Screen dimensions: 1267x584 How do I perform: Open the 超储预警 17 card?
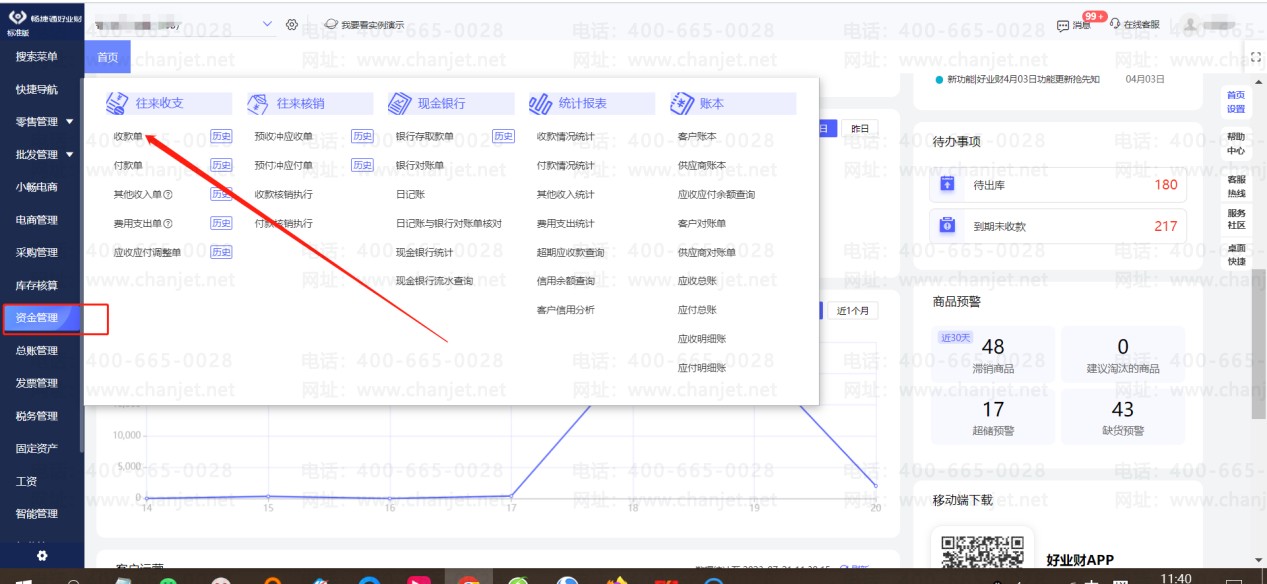[x=993, y=417]
